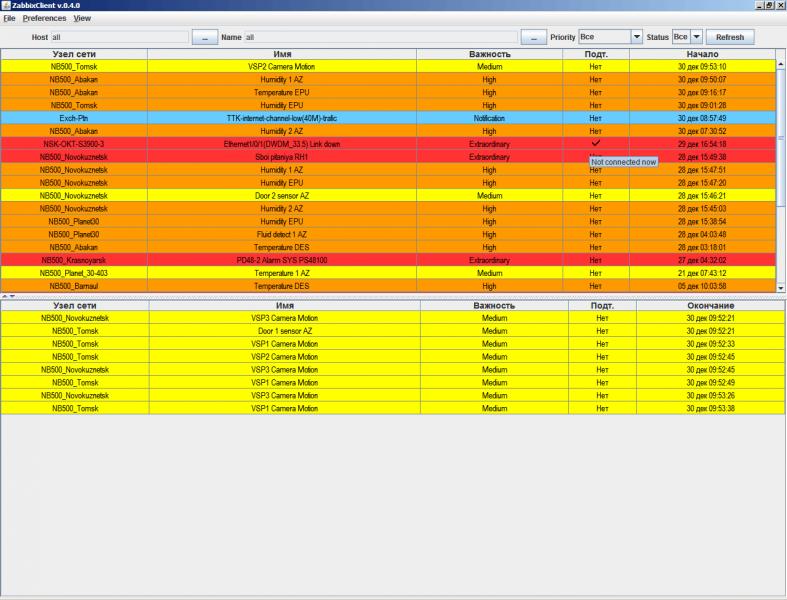Click the browse button next to Name field
787x600 pixels.
click(534, 37)
